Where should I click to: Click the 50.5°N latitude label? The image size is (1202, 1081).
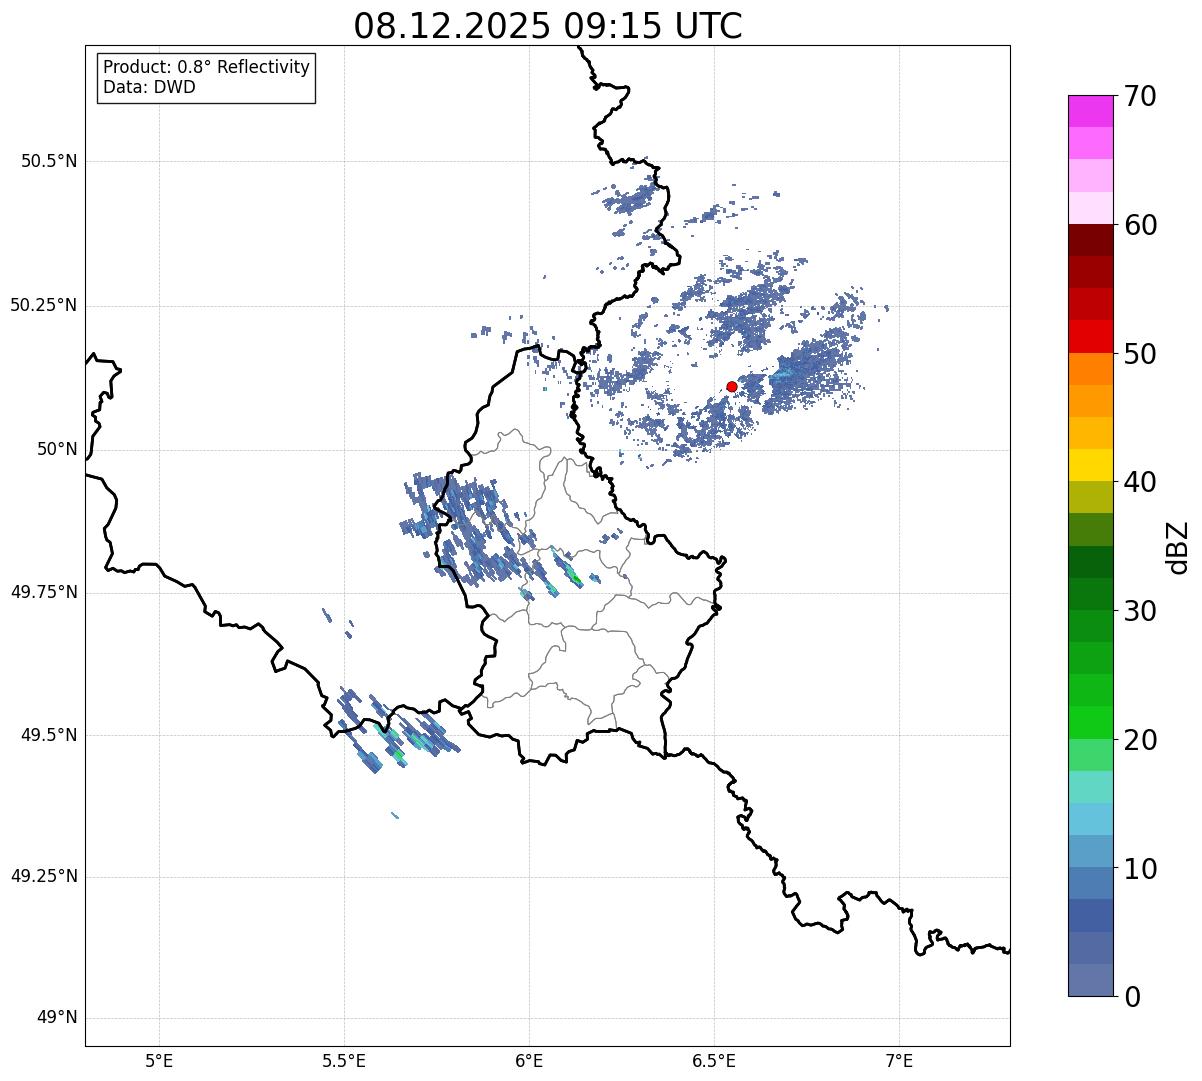pos(49,161)
